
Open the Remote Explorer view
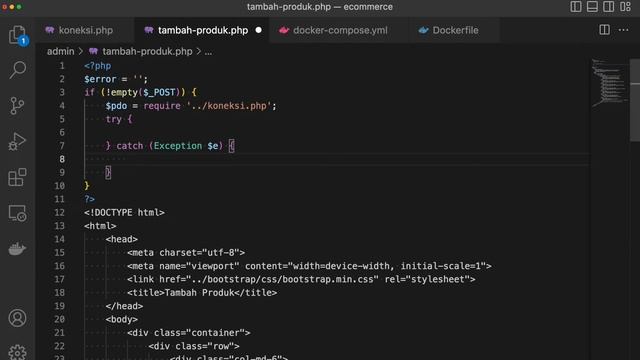click(x=17, y=213)
